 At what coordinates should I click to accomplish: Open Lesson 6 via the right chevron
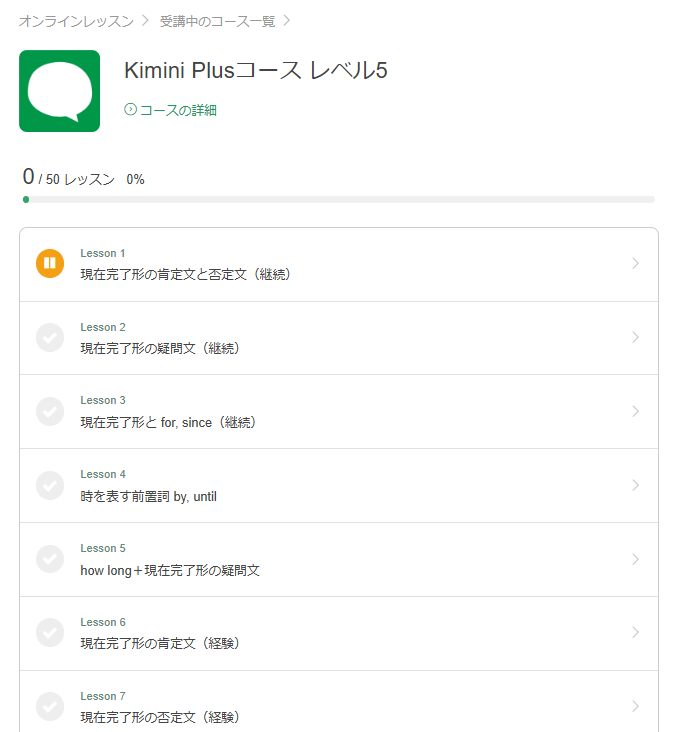[x=636, y=633]
